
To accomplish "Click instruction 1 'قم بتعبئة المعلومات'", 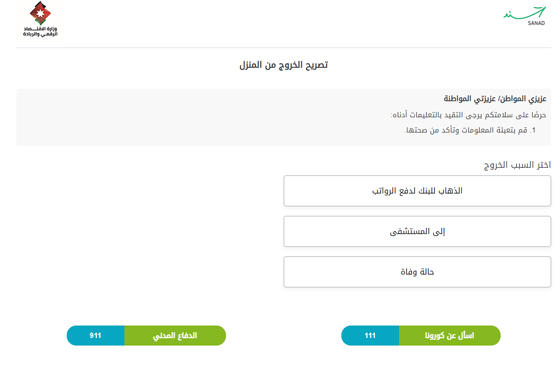I will click(x=471, y=130).
